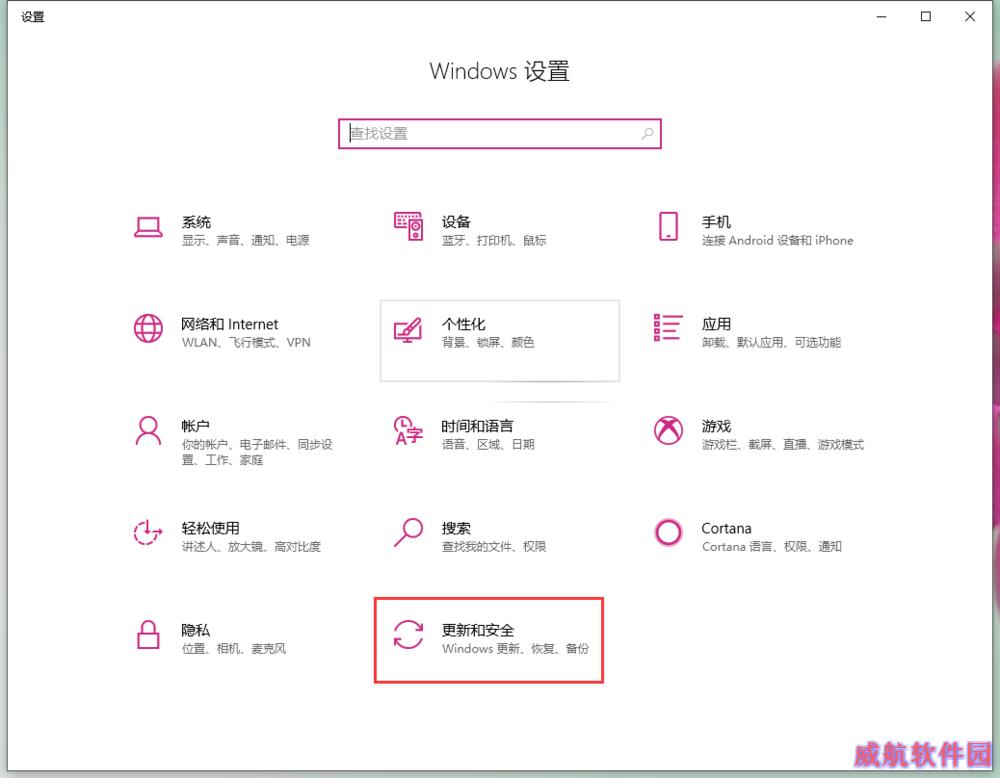Open 网络和 Internet title

(230, 324)
